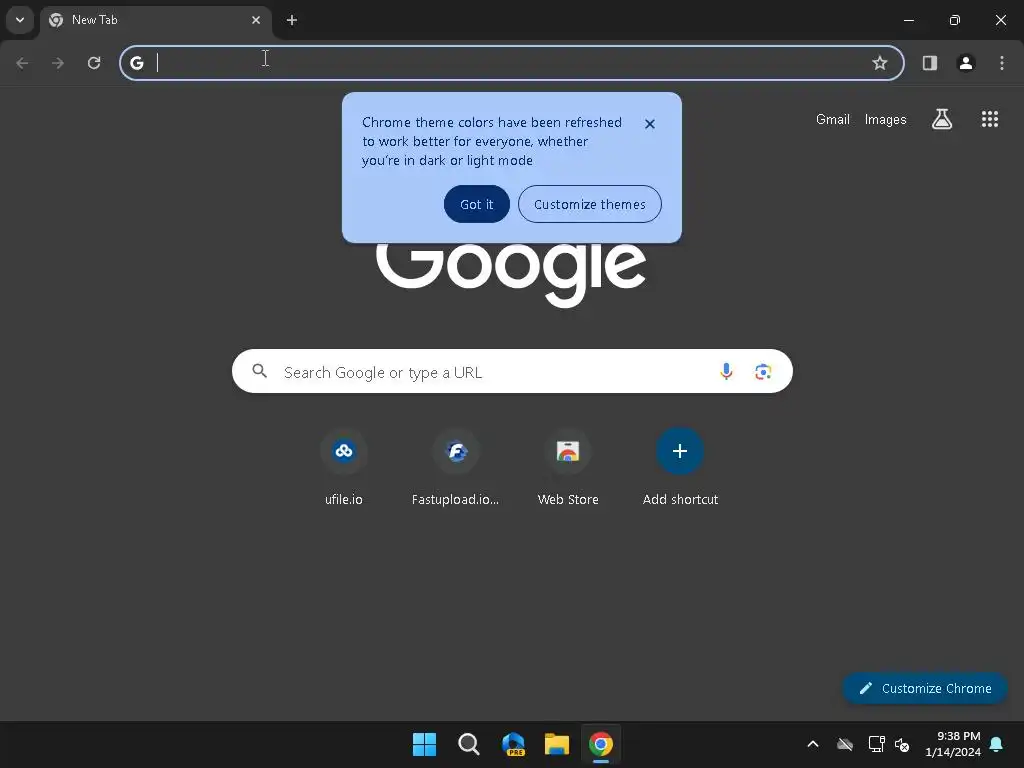Screen dimensions: 1024x768
Task: Show hidden system tray icons
Action: 813,744
